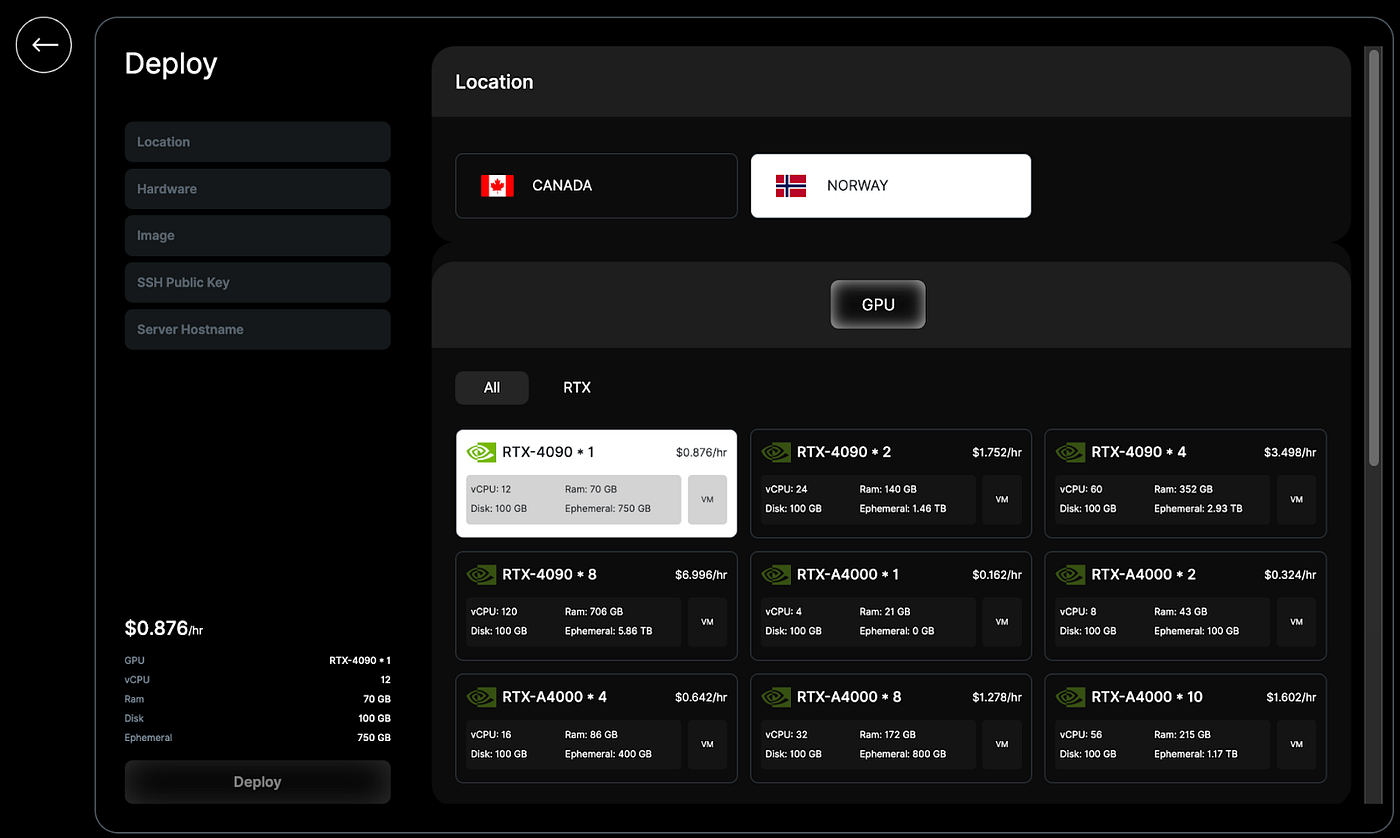Click the $0.324/hr price
This screenshot has height=838, width=1400.
(x=1290, y=575)
